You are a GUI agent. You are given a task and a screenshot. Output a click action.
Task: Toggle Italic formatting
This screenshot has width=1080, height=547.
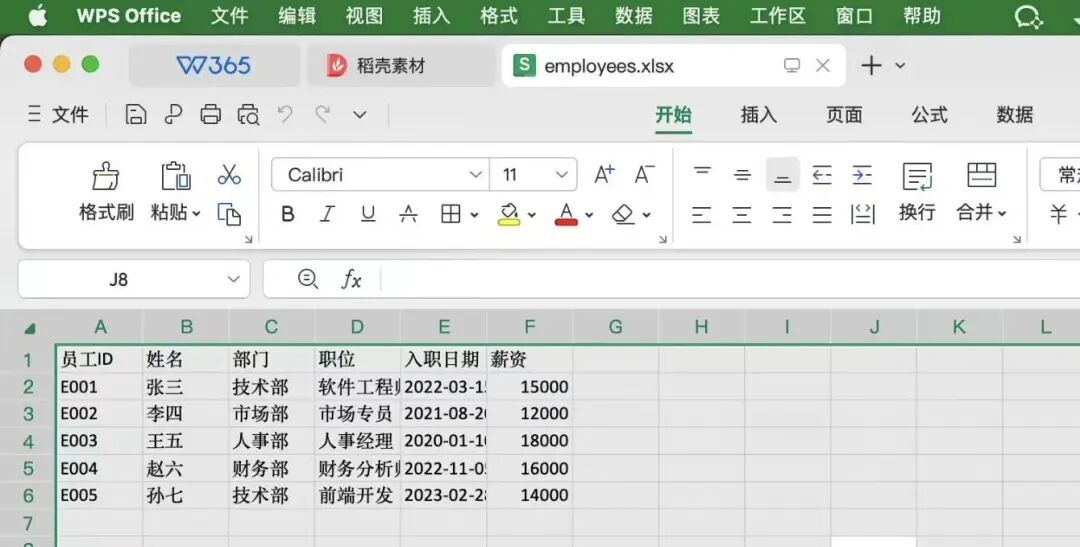327,215
